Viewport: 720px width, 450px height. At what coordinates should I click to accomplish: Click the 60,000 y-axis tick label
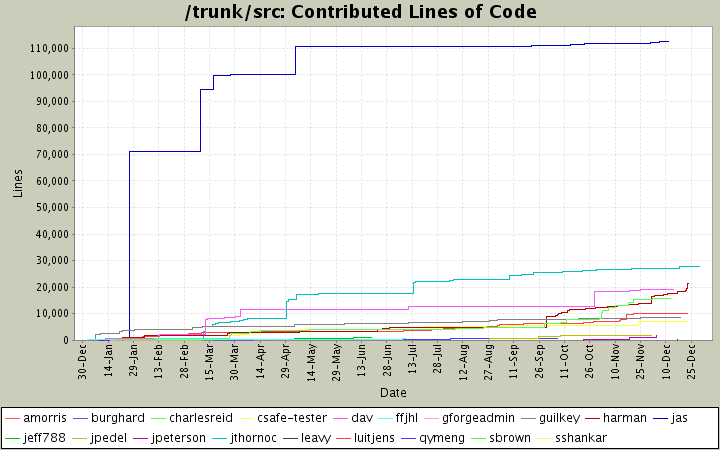(52, 181)
